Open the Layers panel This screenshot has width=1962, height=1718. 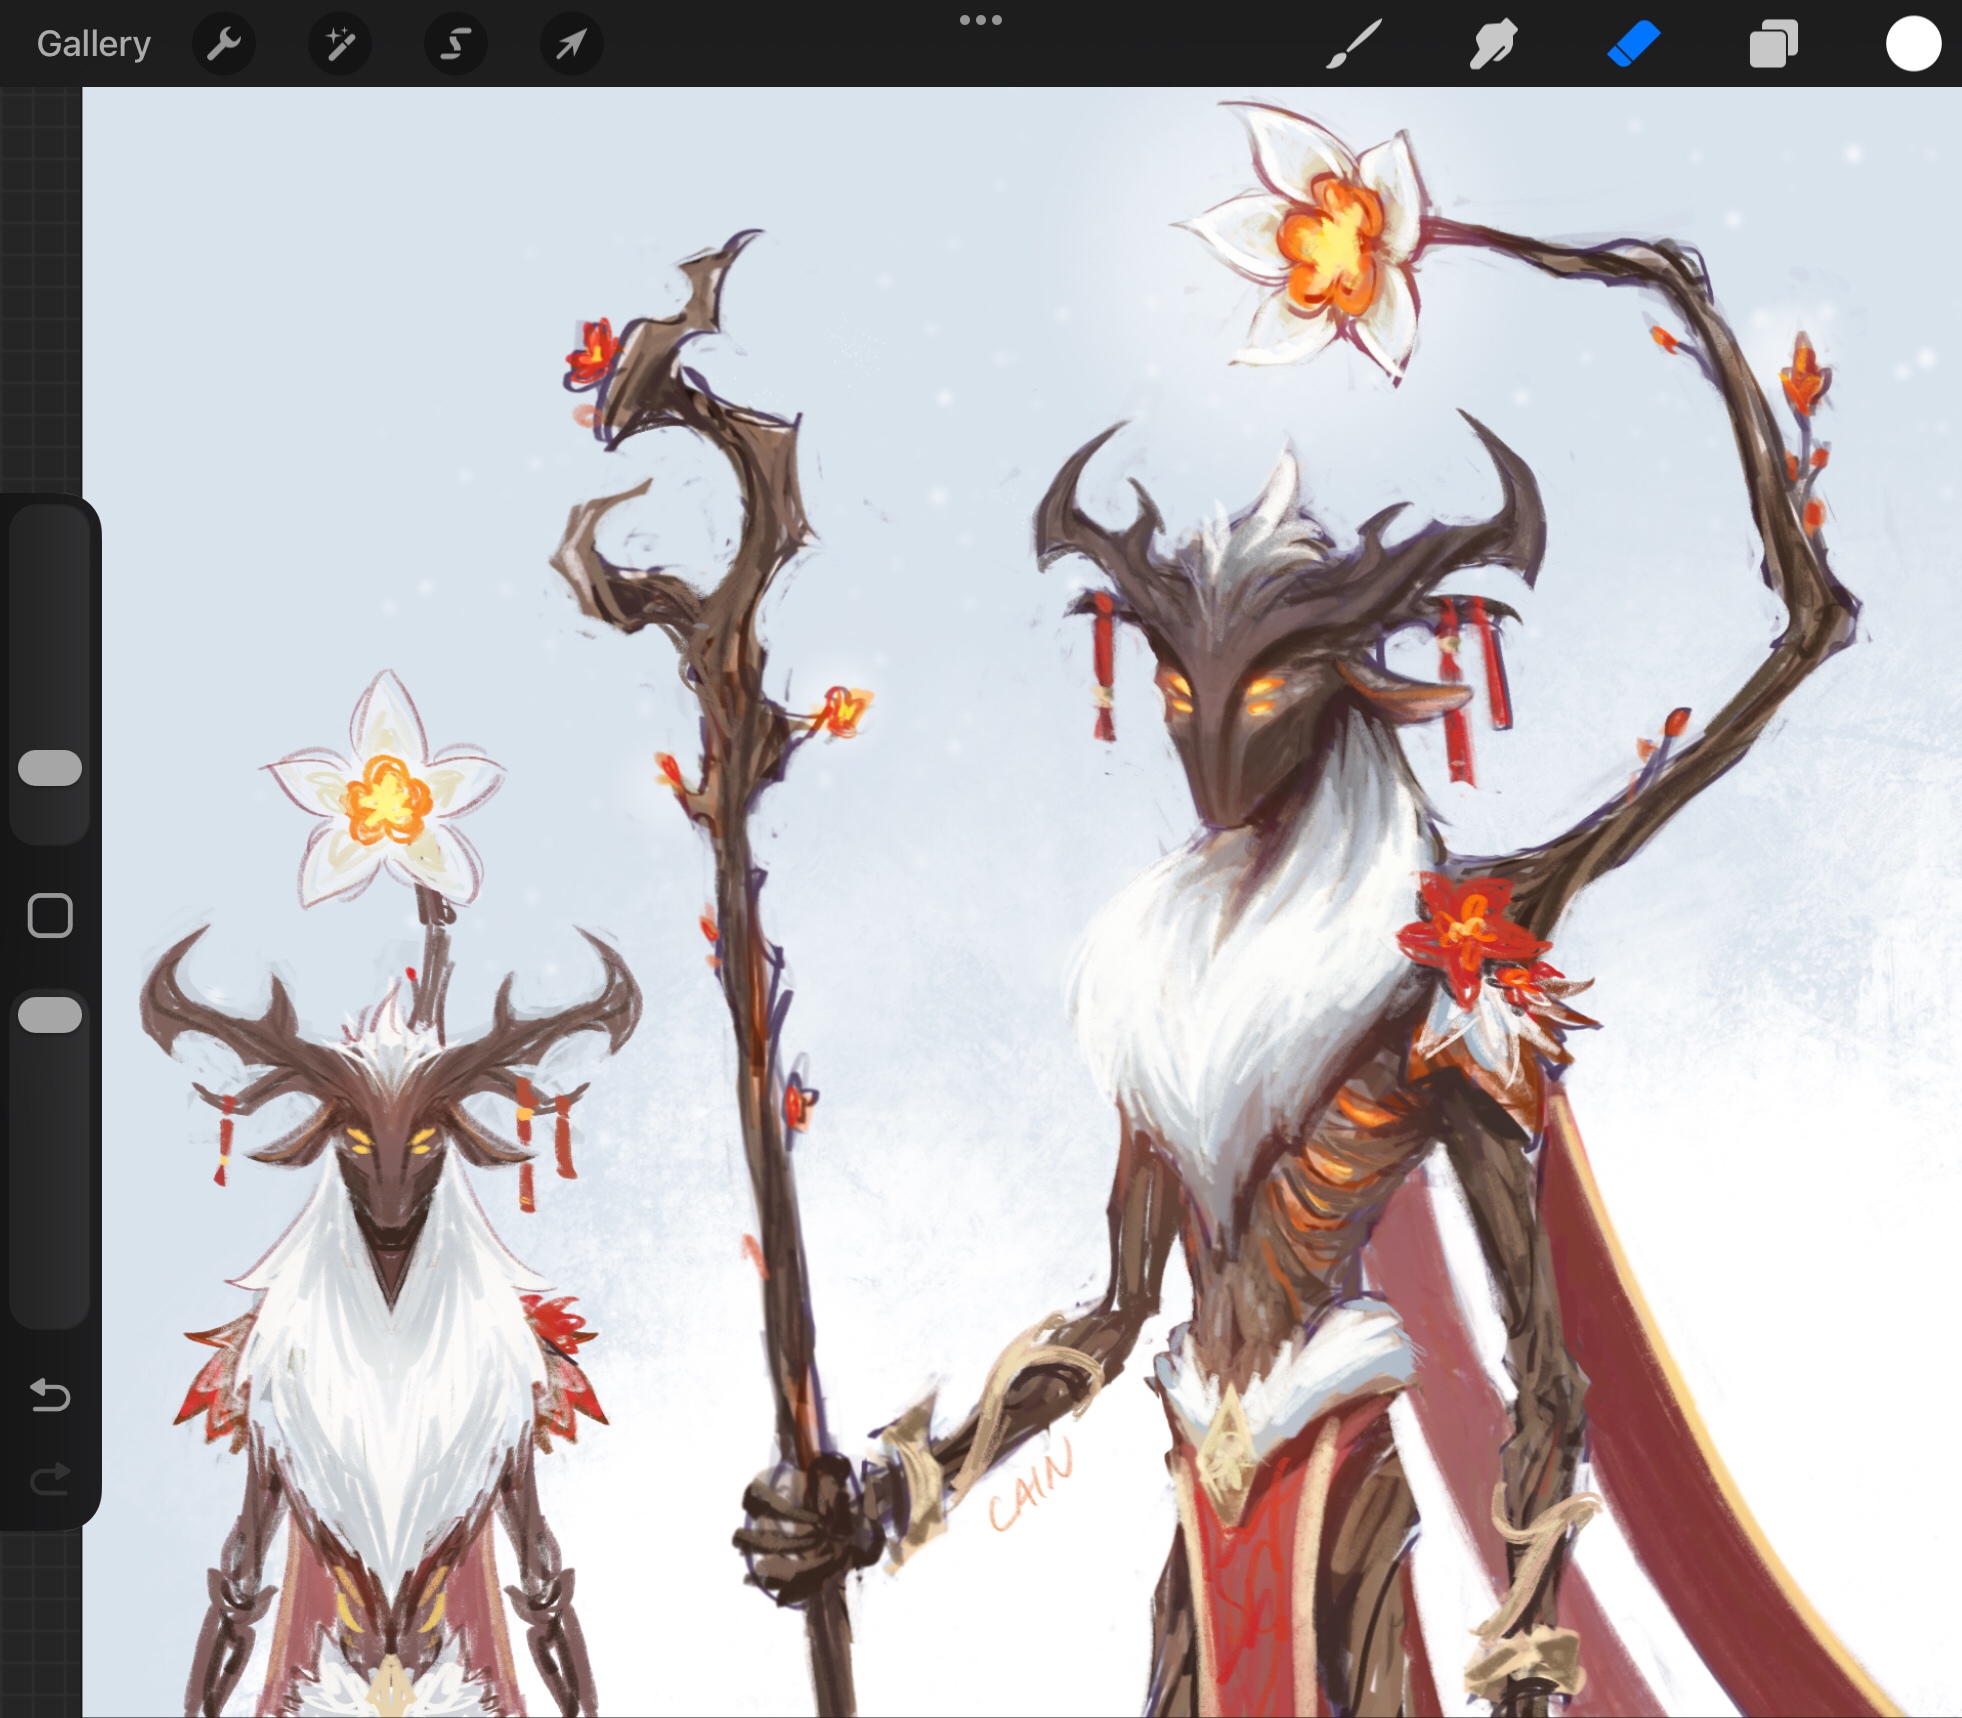pos(1773,44)
